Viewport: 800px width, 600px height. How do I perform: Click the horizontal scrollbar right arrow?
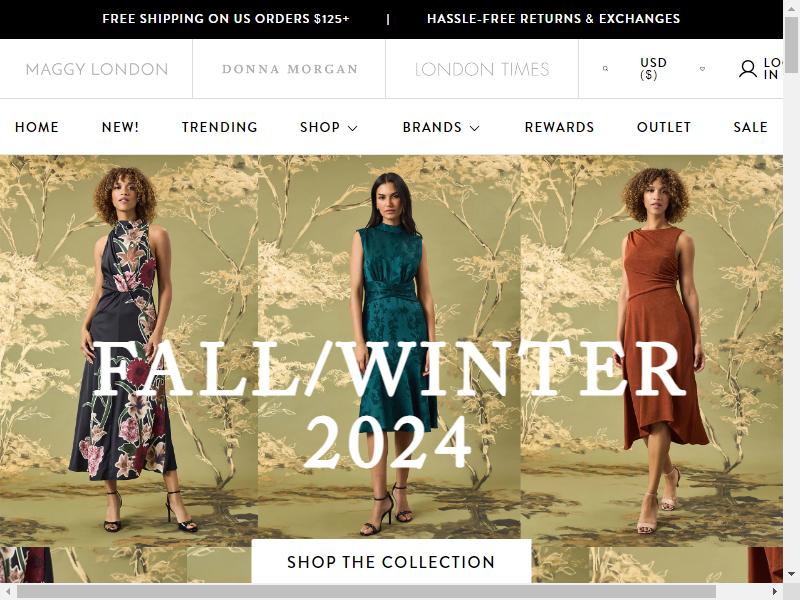coord(775,592)
